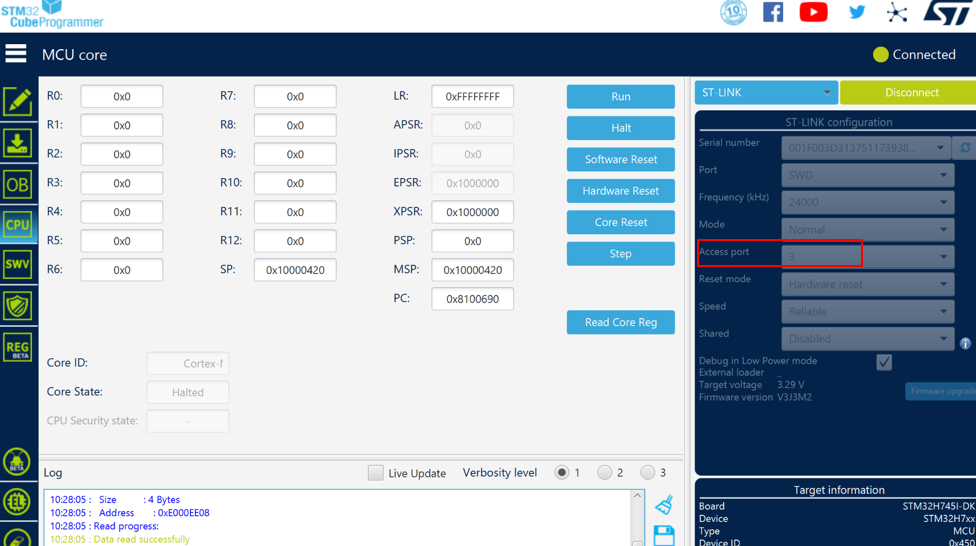Open the REG beta registers icon
Screen dimensions: 976x546
click(x=17, y=347)
